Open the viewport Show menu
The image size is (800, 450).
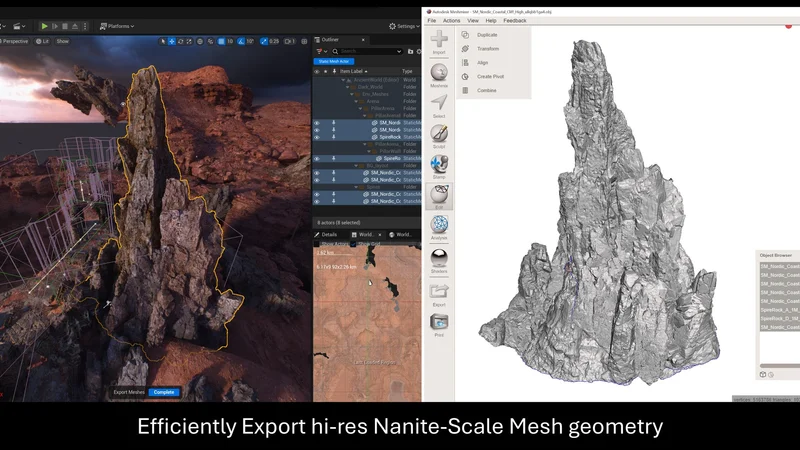pos(62,41)
